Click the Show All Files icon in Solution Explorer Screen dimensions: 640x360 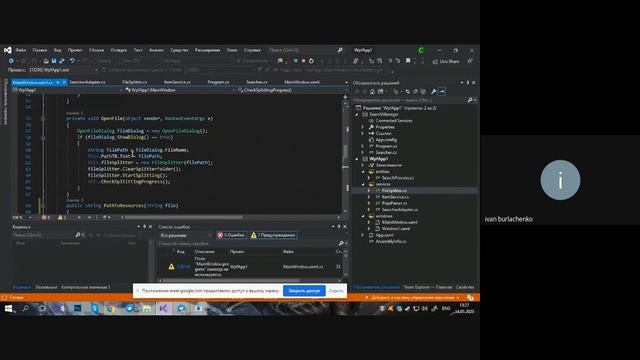pyautogui.click(x=423, y=92)
